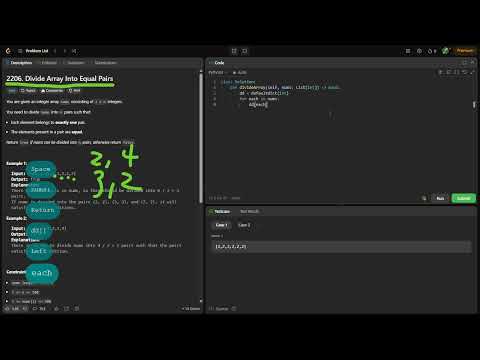This screenshot has width=480, height=360.
Task: Open the Python language dropdown
Action: 217,72
